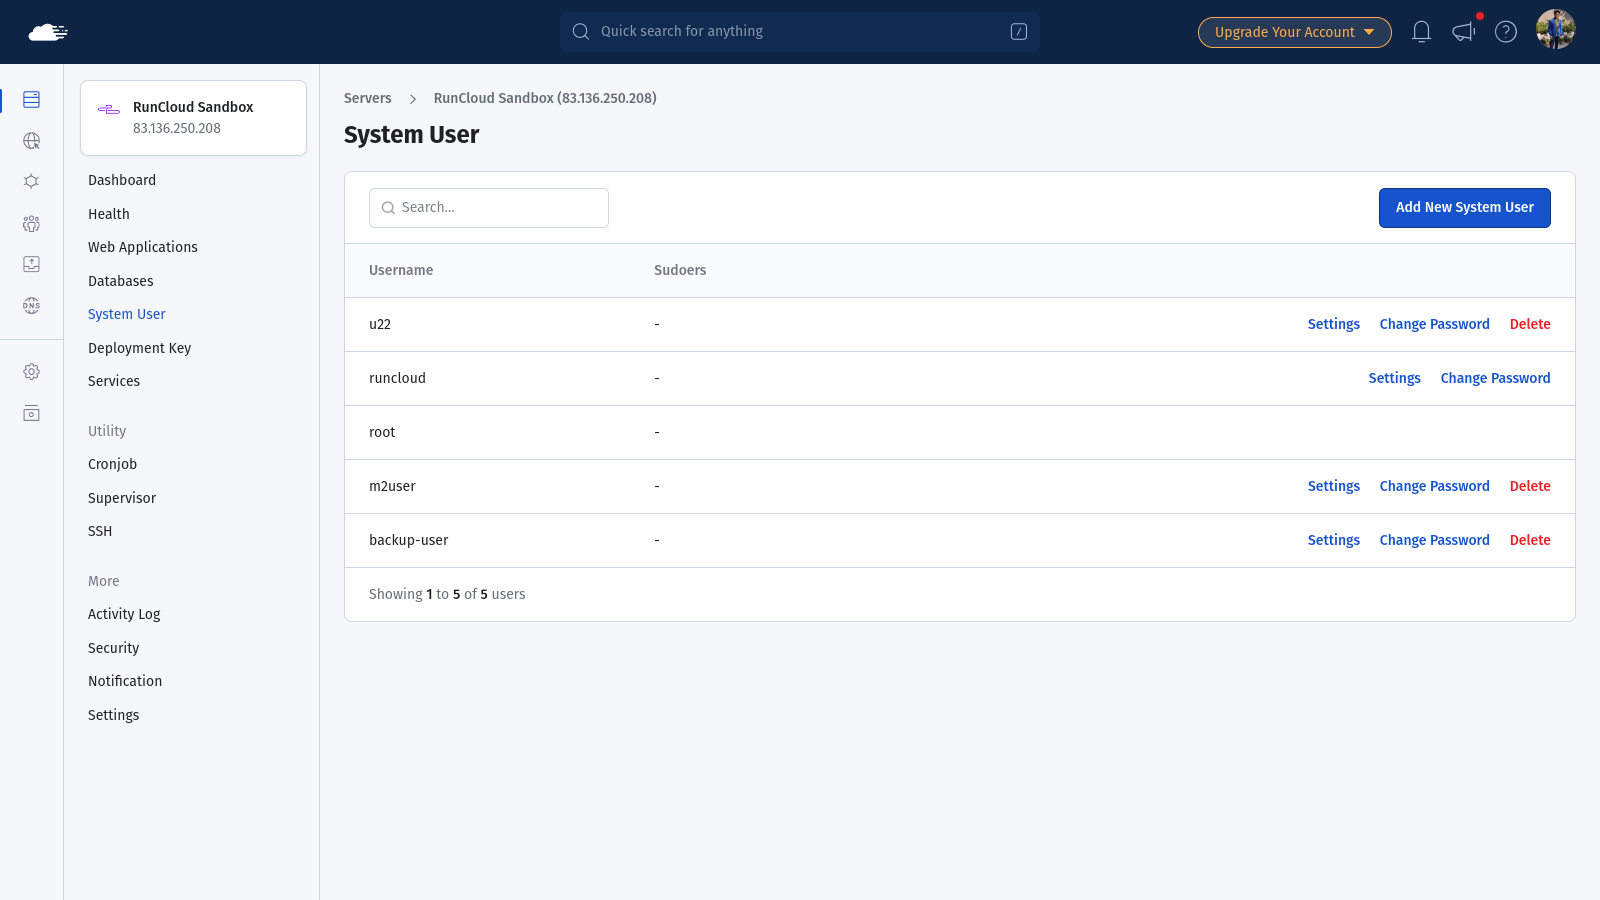Open Cronjob utility page
Screen dimensions: 1600x900
[x=112, y=464]
